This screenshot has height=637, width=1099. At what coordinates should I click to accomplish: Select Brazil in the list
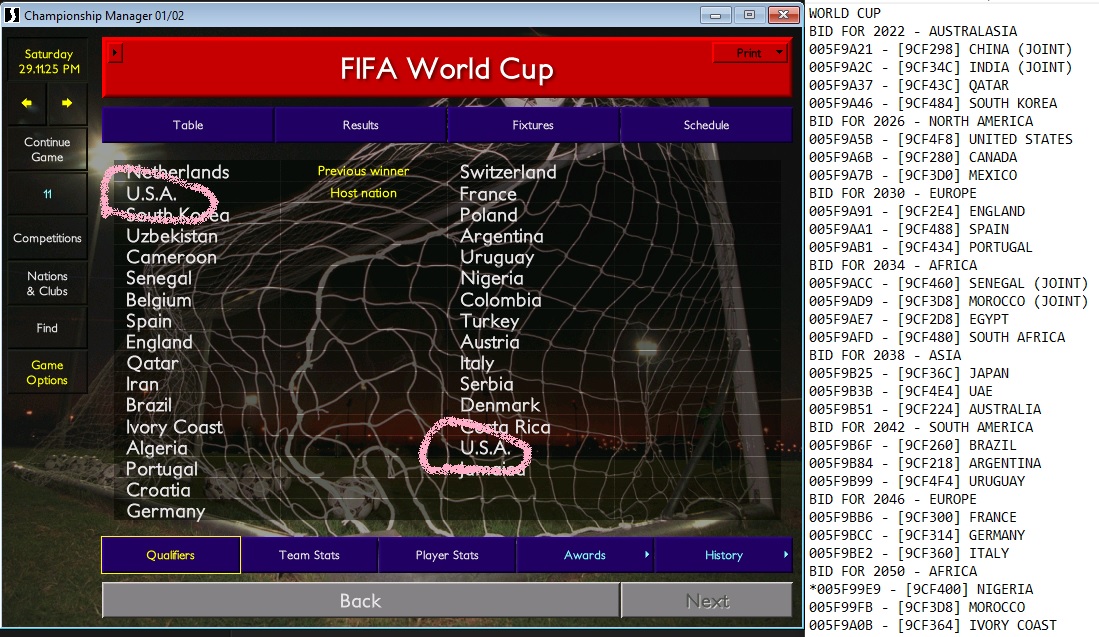(x=149, y=405)
